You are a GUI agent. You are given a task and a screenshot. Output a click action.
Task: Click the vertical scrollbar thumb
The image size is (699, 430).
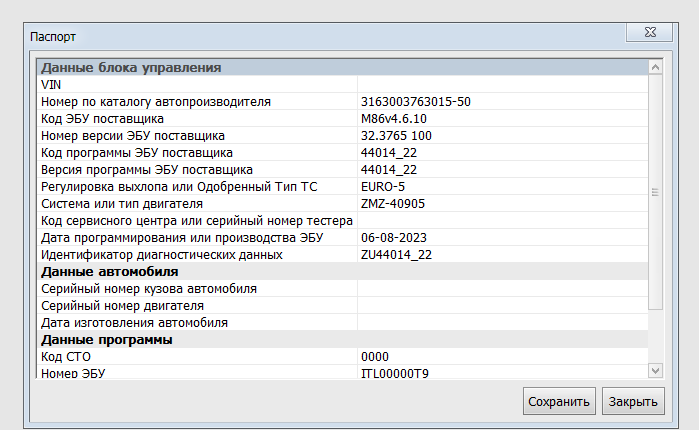(x=655, y=192)
